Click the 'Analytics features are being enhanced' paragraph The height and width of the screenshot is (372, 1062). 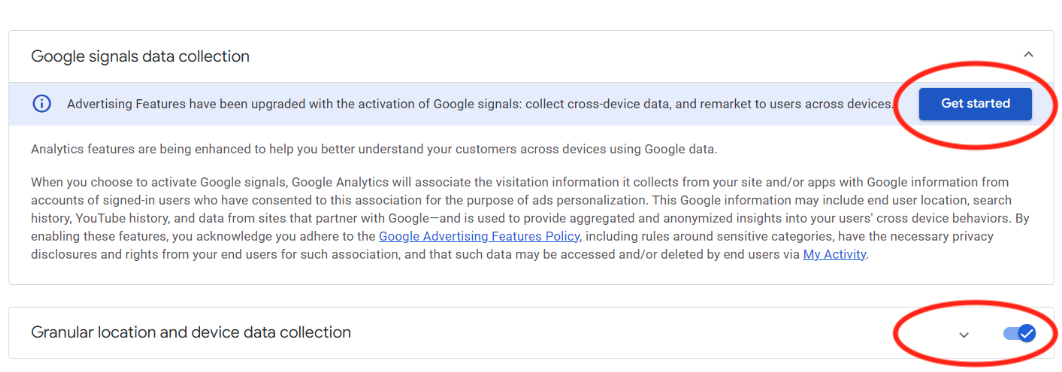(x=373, y=150)
